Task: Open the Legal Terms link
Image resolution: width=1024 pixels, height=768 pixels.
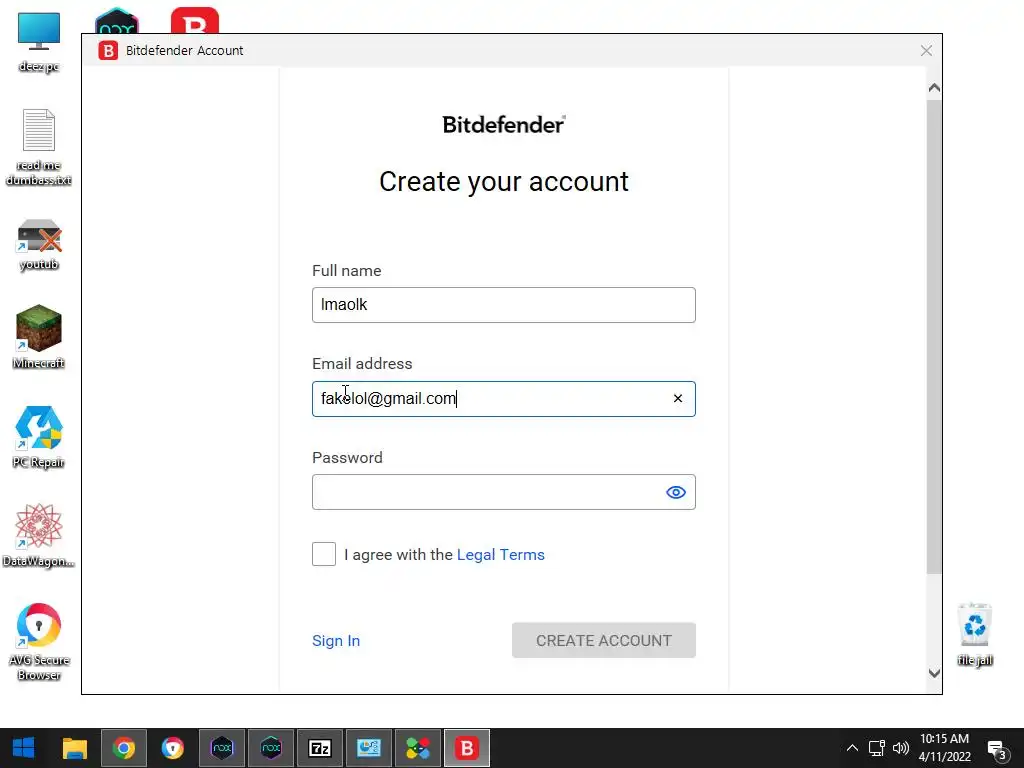Action: 501,554
